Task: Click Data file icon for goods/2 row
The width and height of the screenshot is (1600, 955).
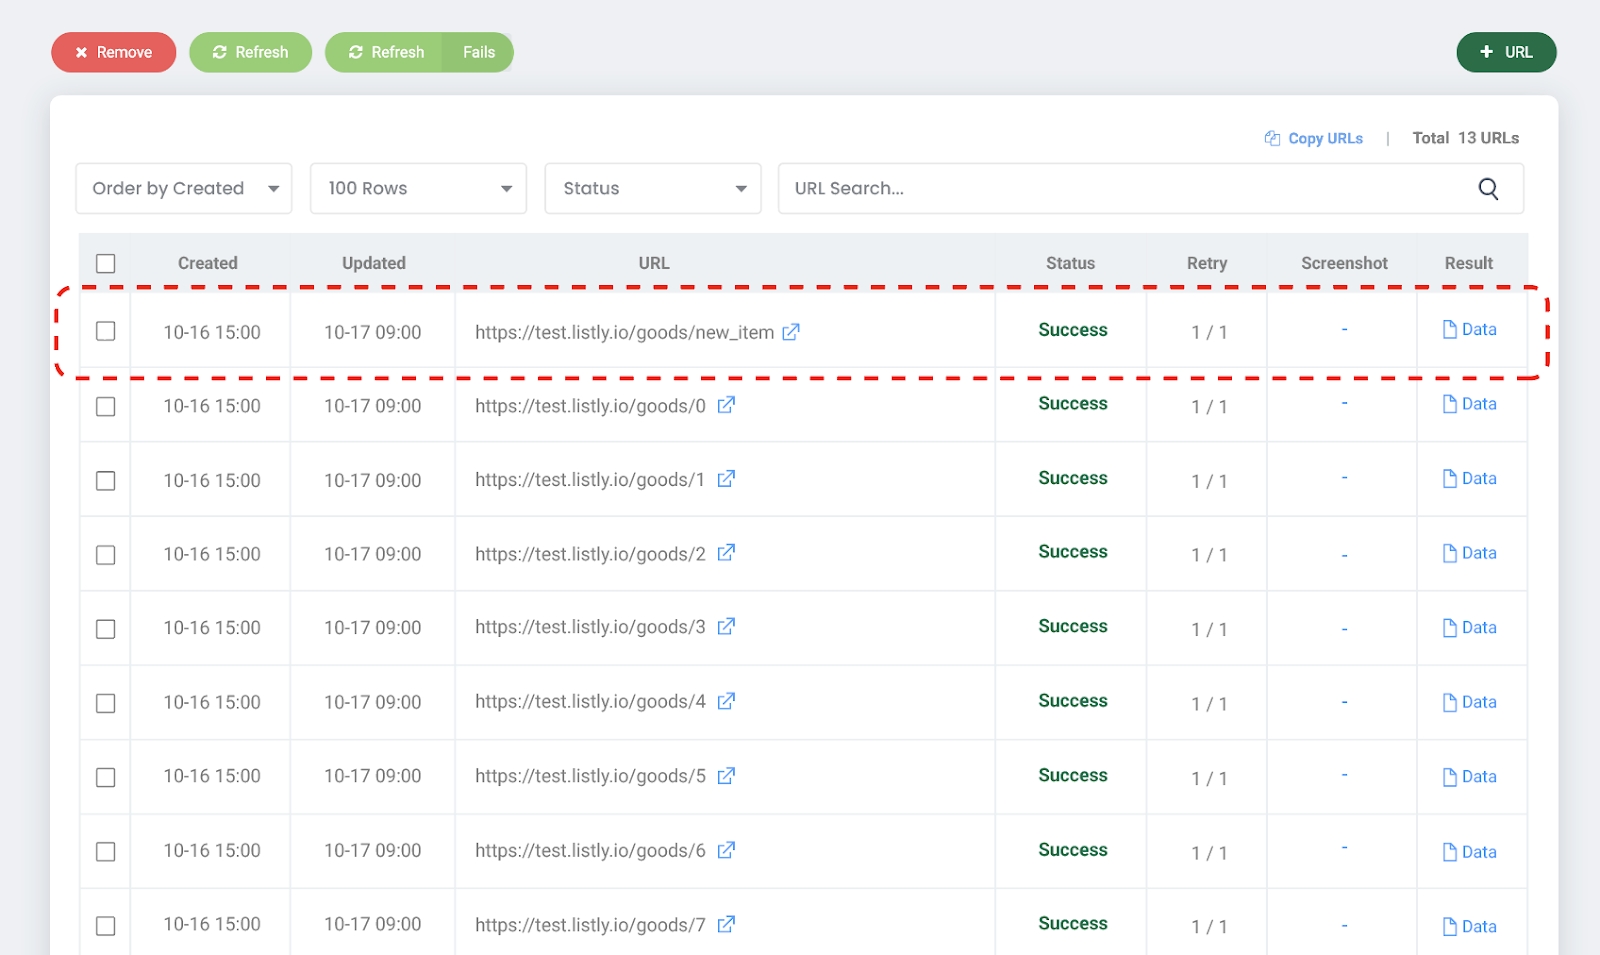Action: [1449, 553]
